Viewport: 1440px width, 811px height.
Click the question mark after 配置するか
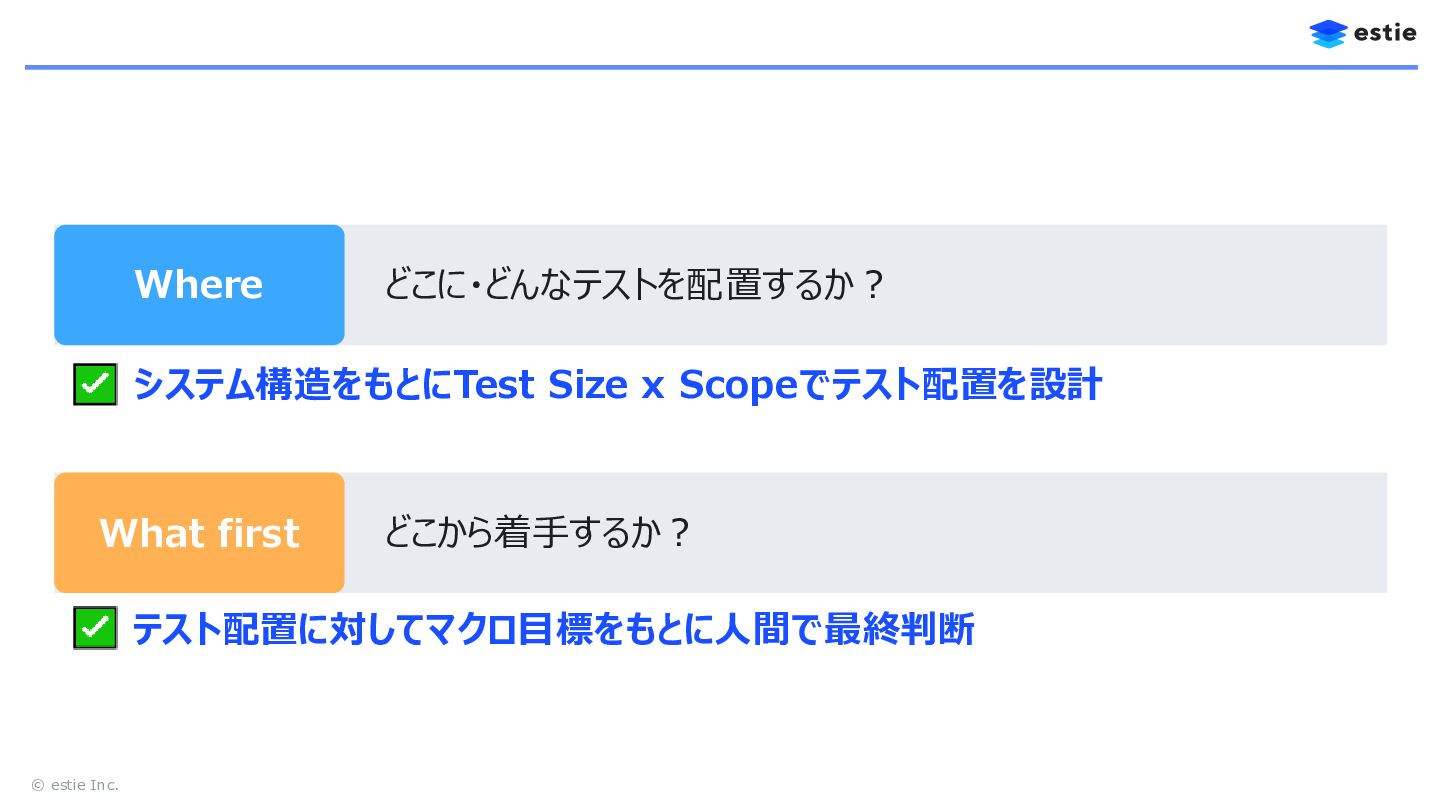click(873, 285)
